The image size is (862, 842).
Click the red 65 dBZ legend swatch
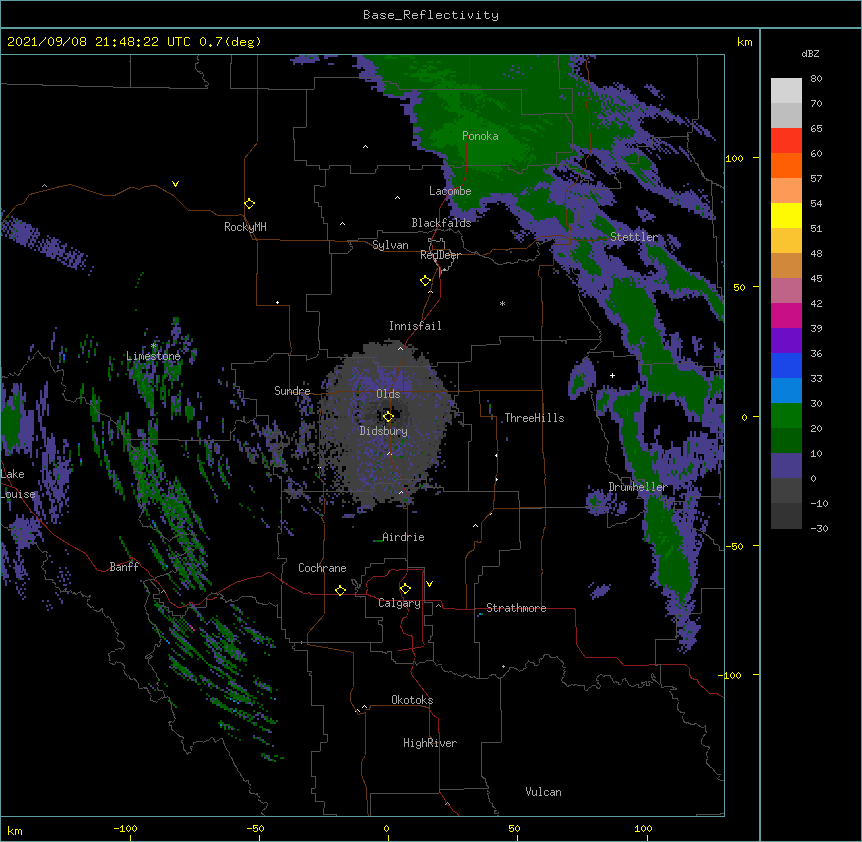pyautogui.click(x=786, y=140)
